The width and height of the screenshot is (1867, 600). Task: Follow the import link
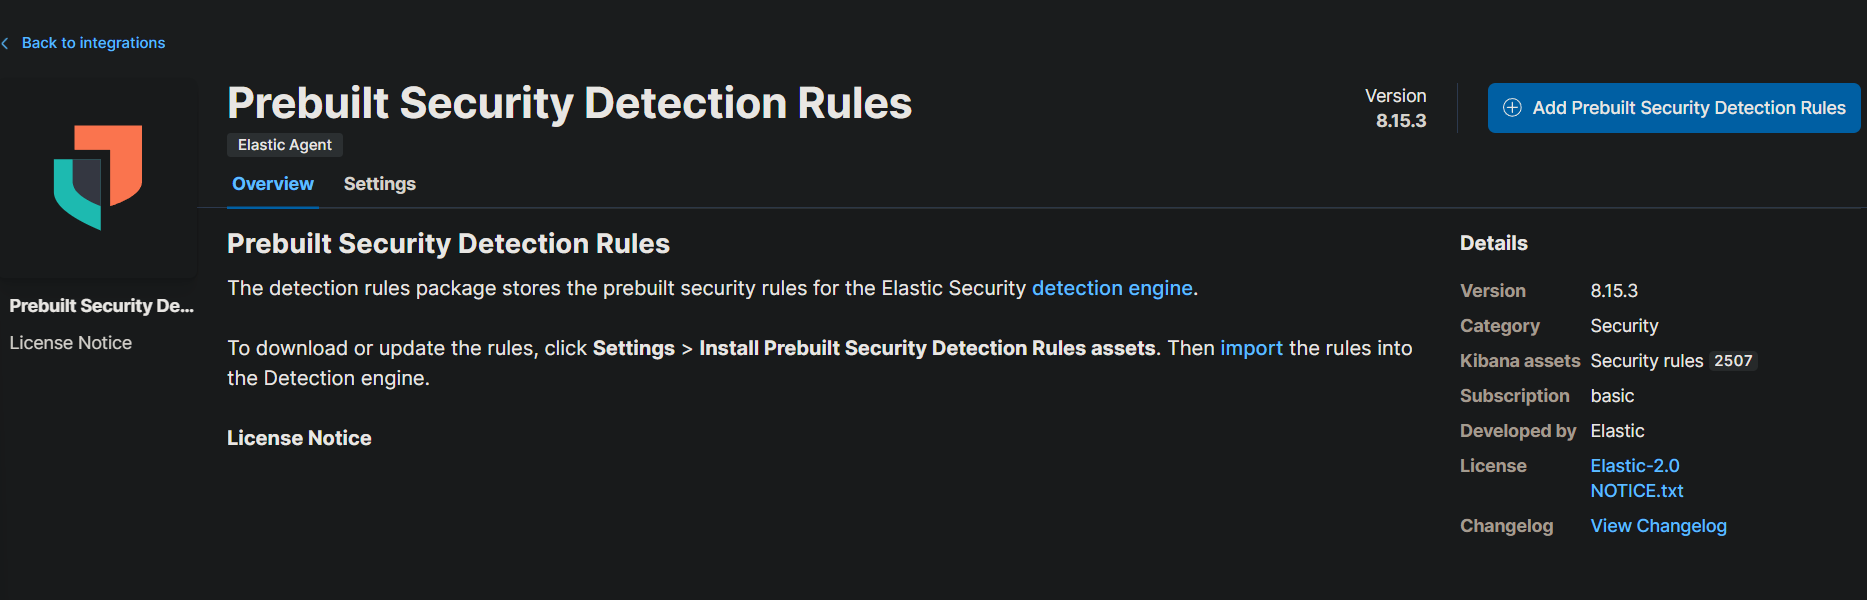tap(1251, 348)
